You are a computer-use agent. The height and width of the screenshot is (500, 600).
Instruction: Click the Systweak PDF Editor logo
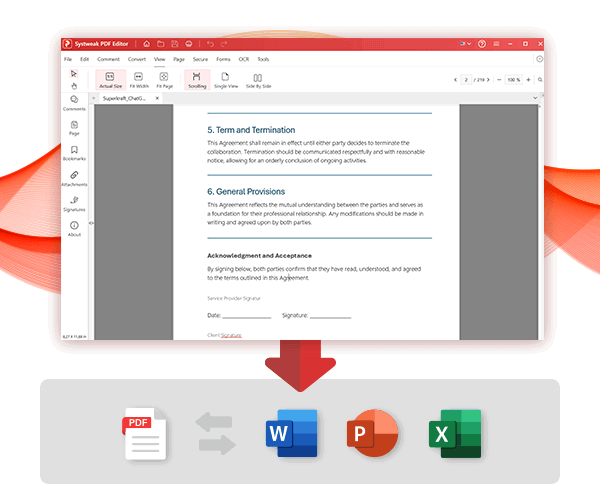coord(67,44)
